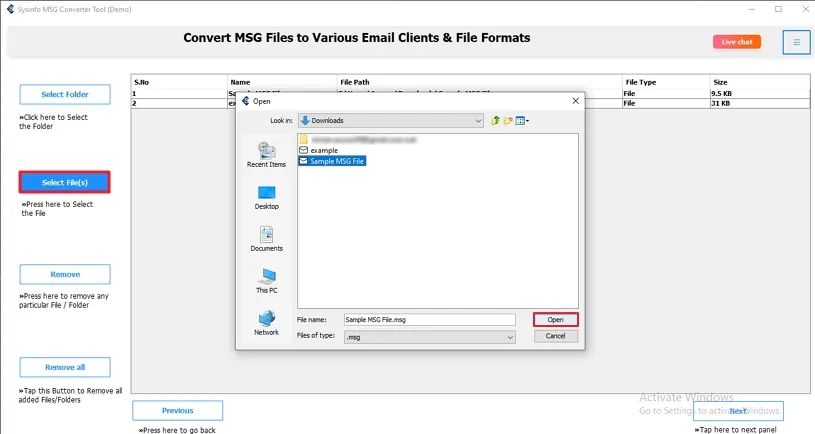The image size is (815, 434).
Task: Select Sample MSG File in the list
Action: (x=332, y=161)
